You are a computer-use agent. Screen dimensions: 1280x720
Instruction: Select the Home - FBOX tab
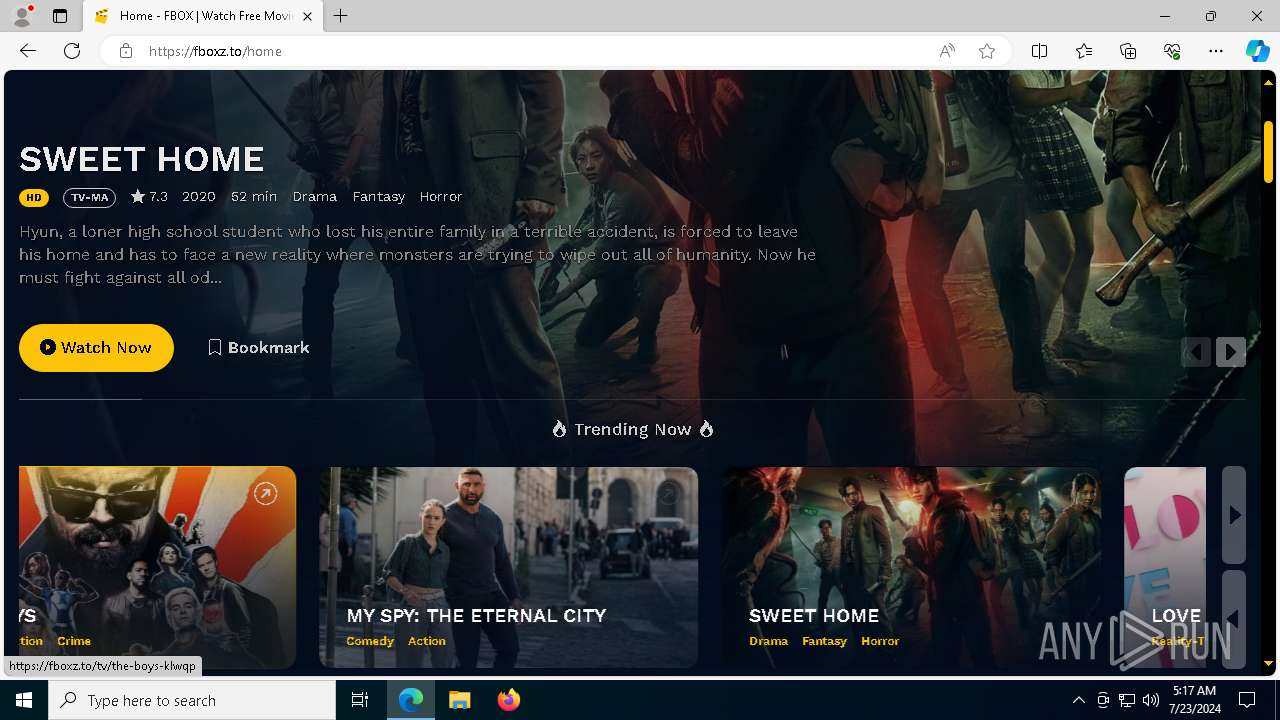(204, 16)
